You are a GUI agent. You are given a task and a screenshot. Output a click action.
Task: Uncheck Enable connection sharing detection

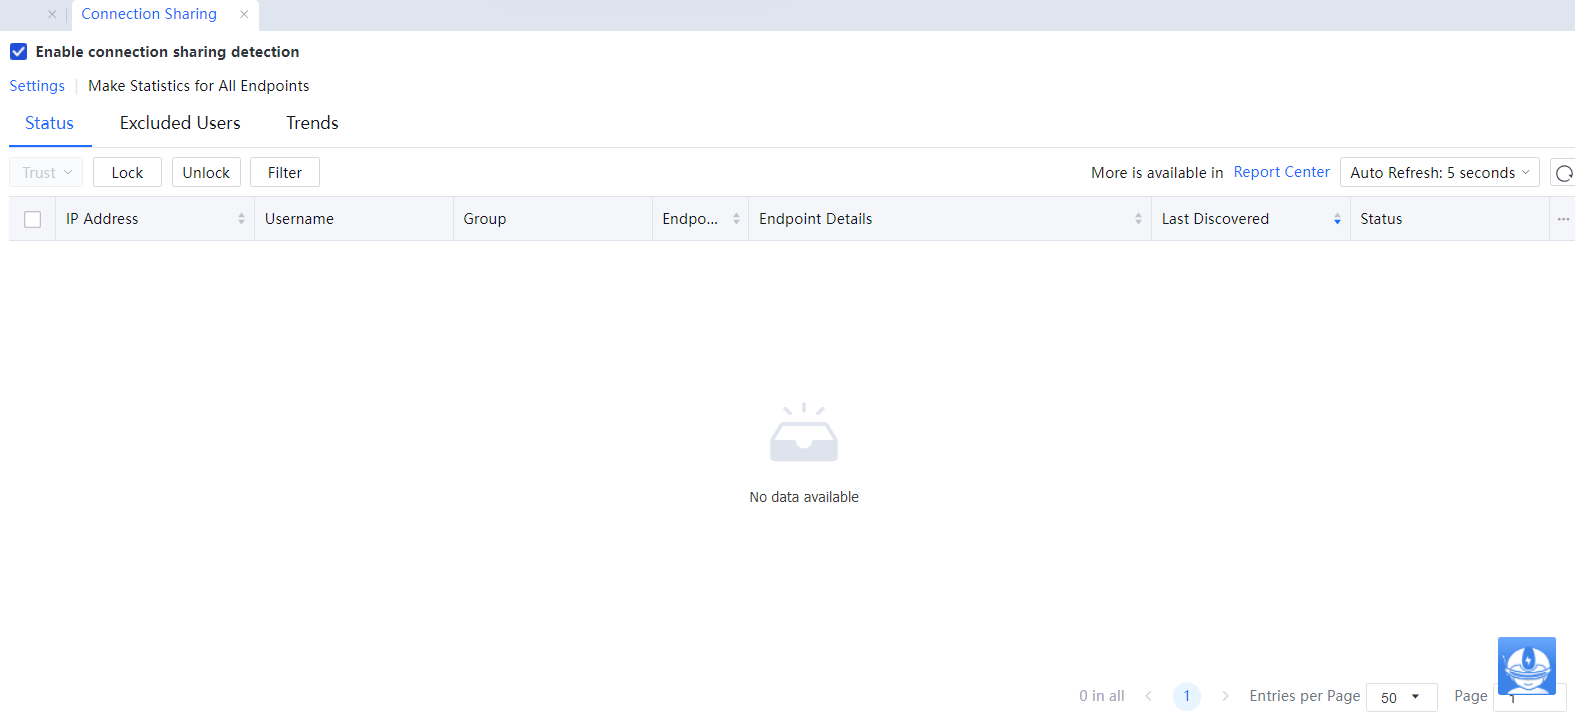(19, 52)
